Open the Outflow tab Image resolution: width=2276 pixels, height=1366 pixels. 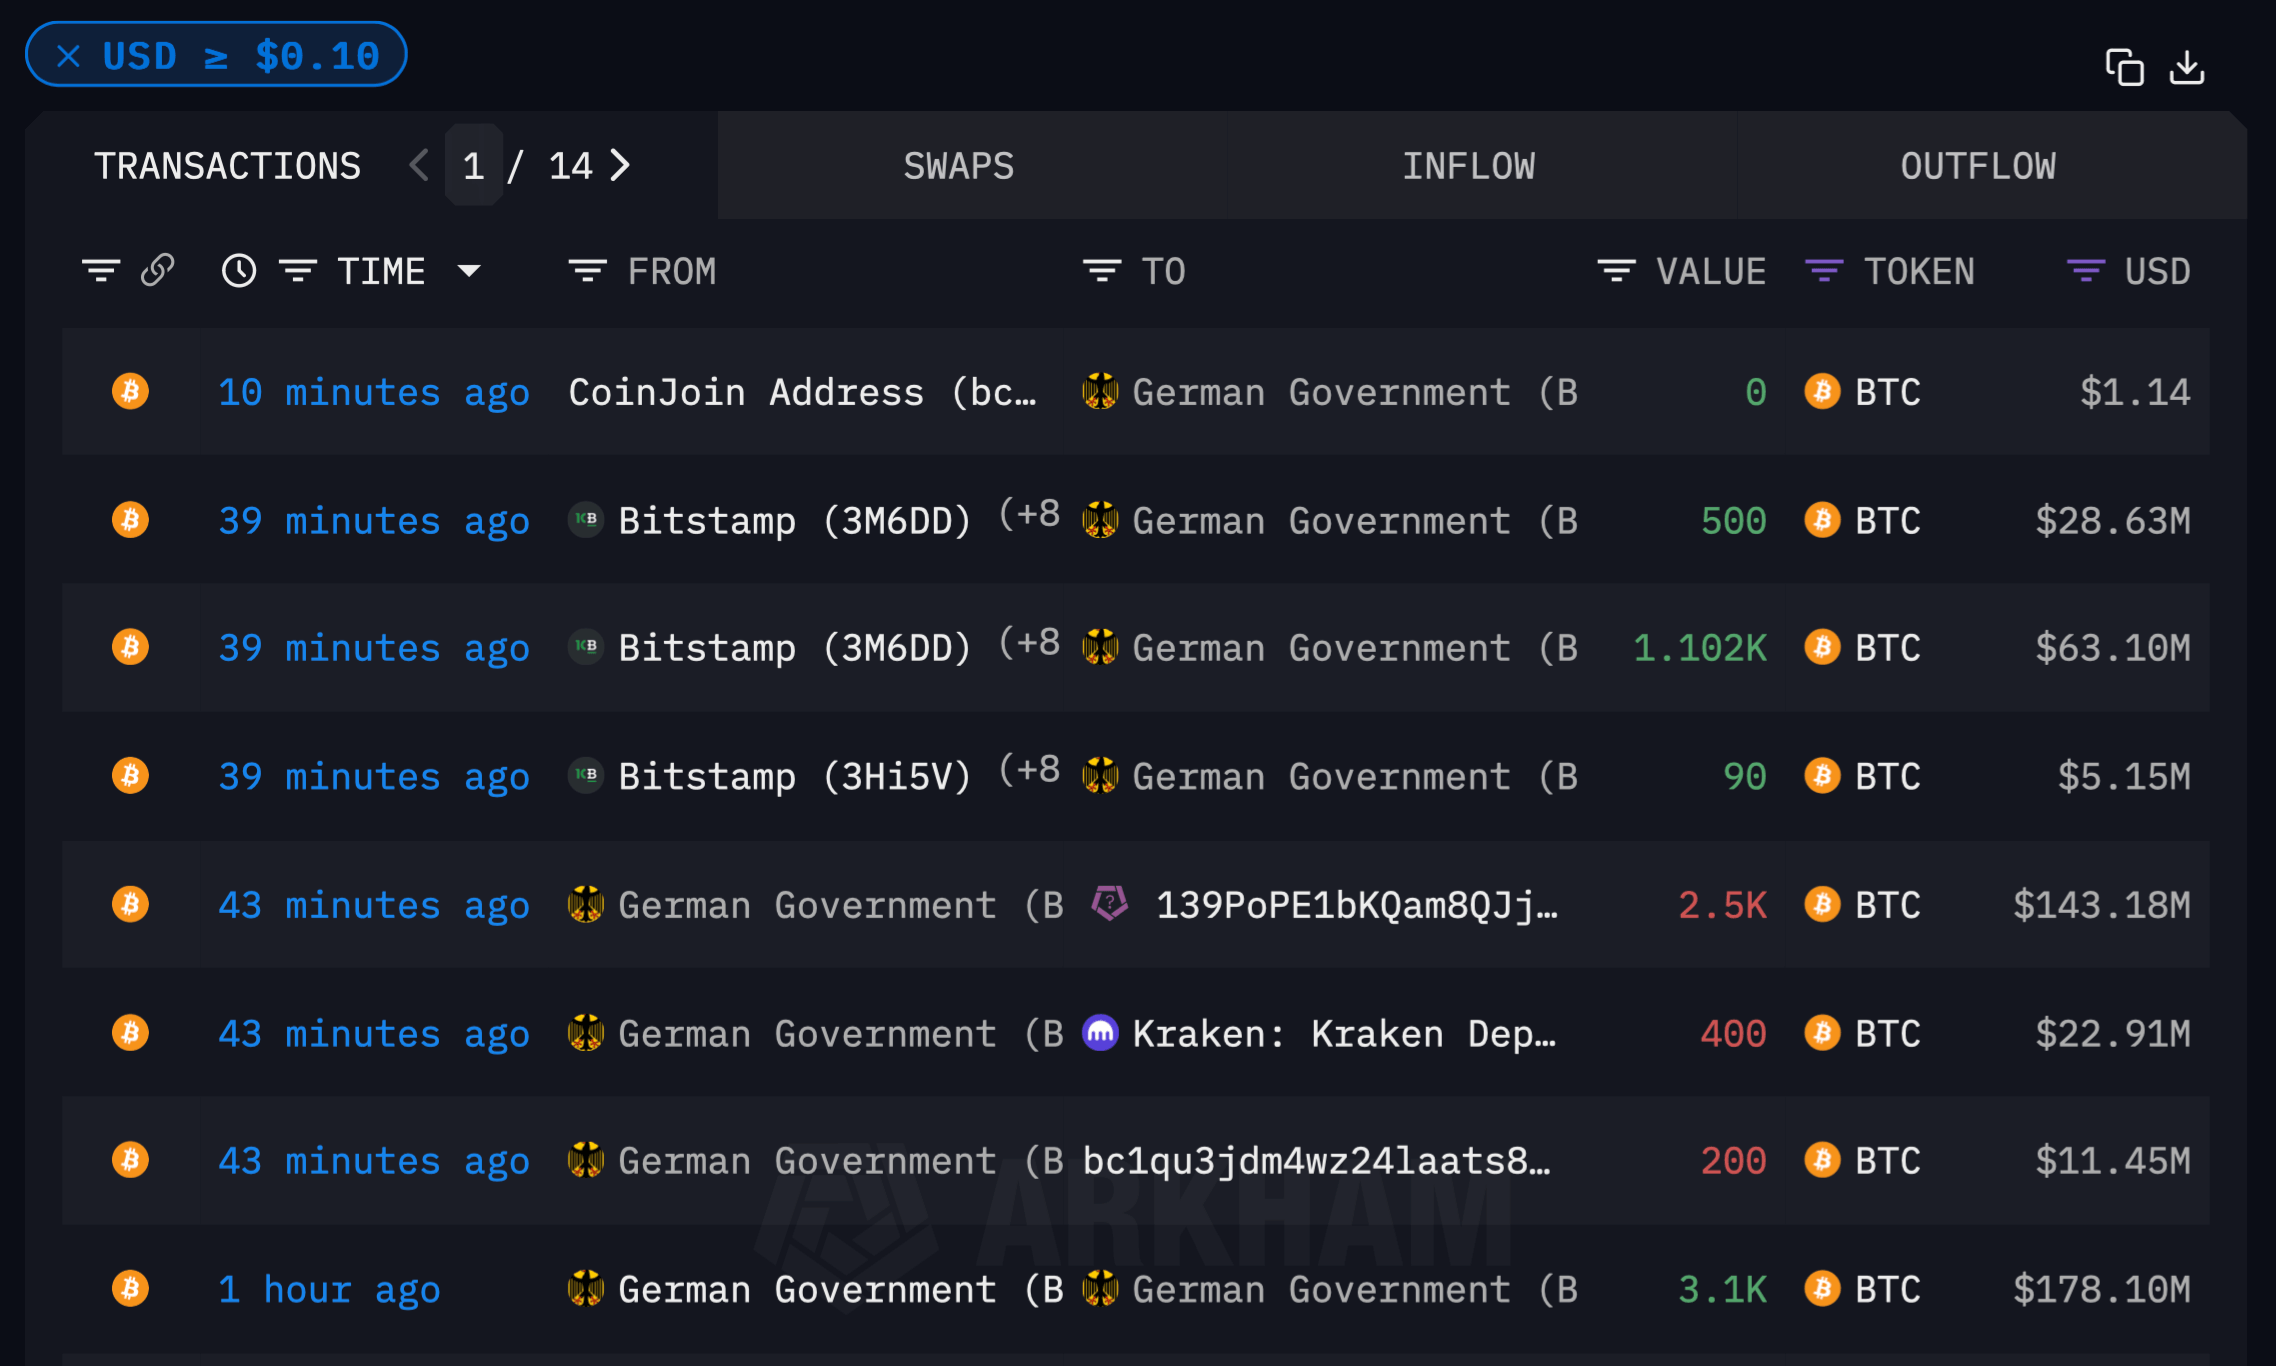coord(1978,165)
